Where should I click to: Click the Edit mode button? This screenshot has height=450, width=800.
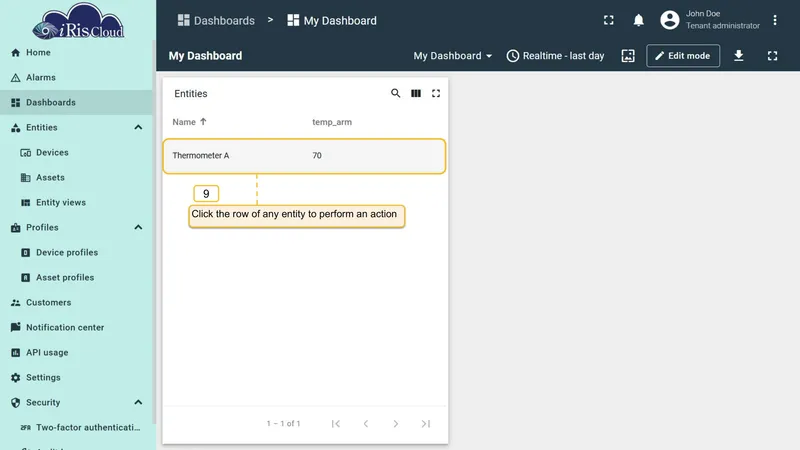[683, 56]
